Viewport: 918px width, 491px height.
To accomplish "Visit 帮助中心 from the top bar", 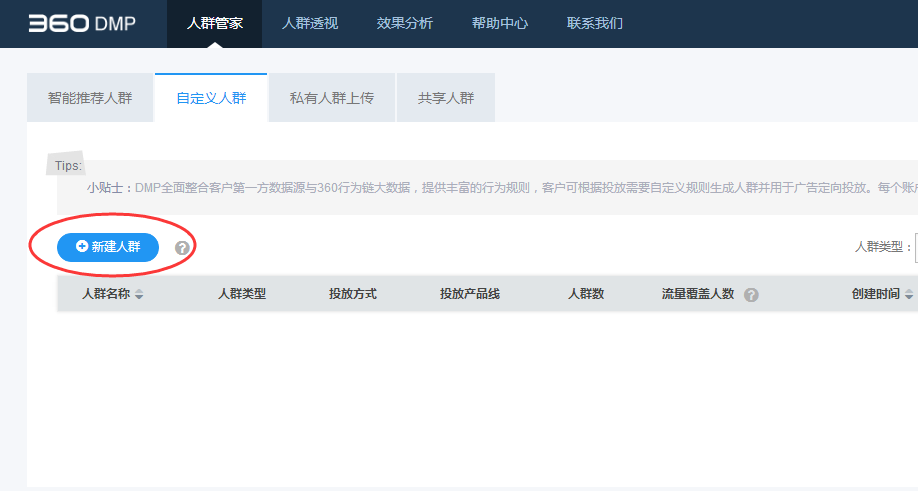I will (500, 24).
